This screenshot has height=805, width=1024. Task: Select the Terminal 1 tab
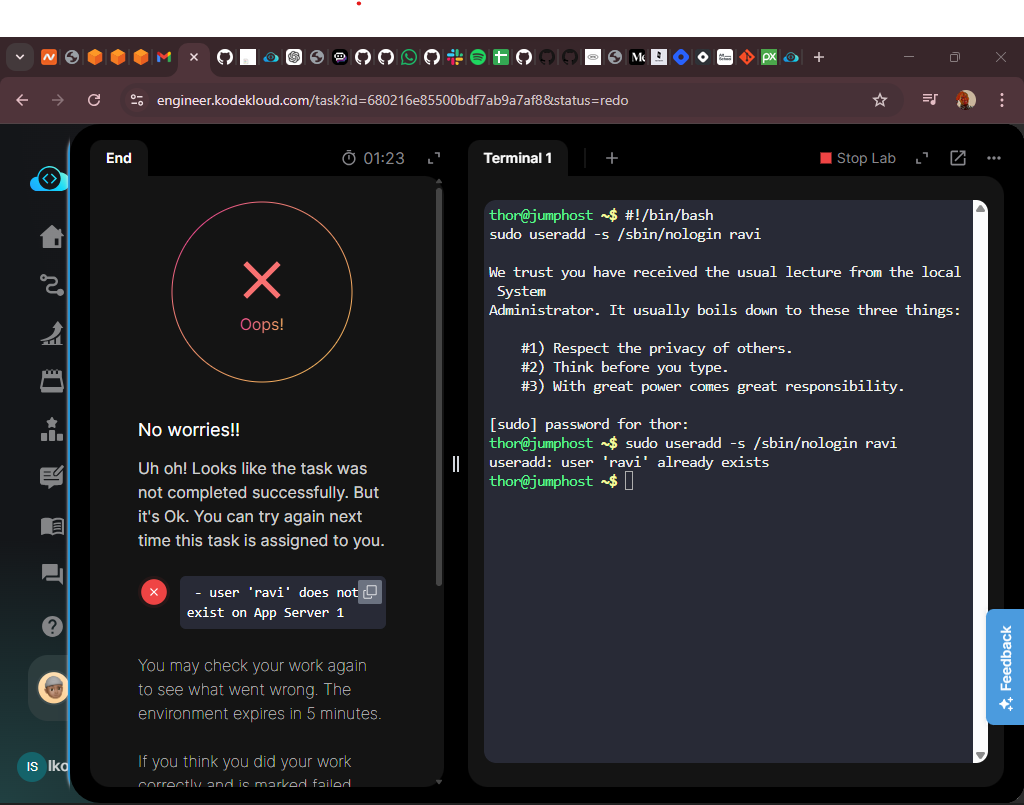(517, 158)
